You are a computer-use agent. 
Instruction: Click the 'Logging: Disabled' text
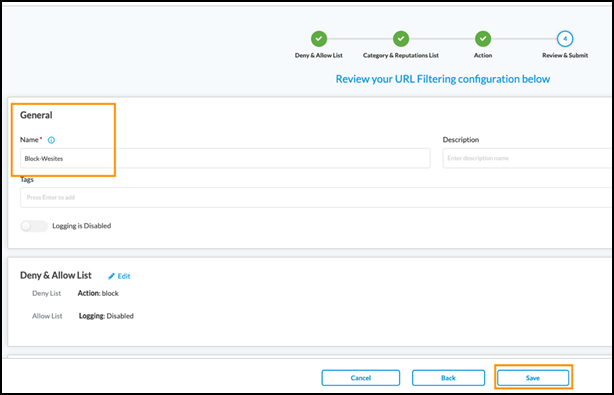click(x=106, y=316)
